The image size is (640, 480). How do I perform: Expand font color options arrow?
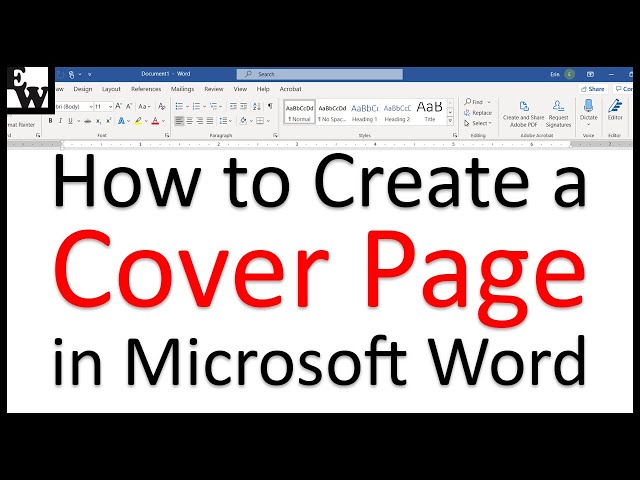pyautogui.click(x=163, y=121)
